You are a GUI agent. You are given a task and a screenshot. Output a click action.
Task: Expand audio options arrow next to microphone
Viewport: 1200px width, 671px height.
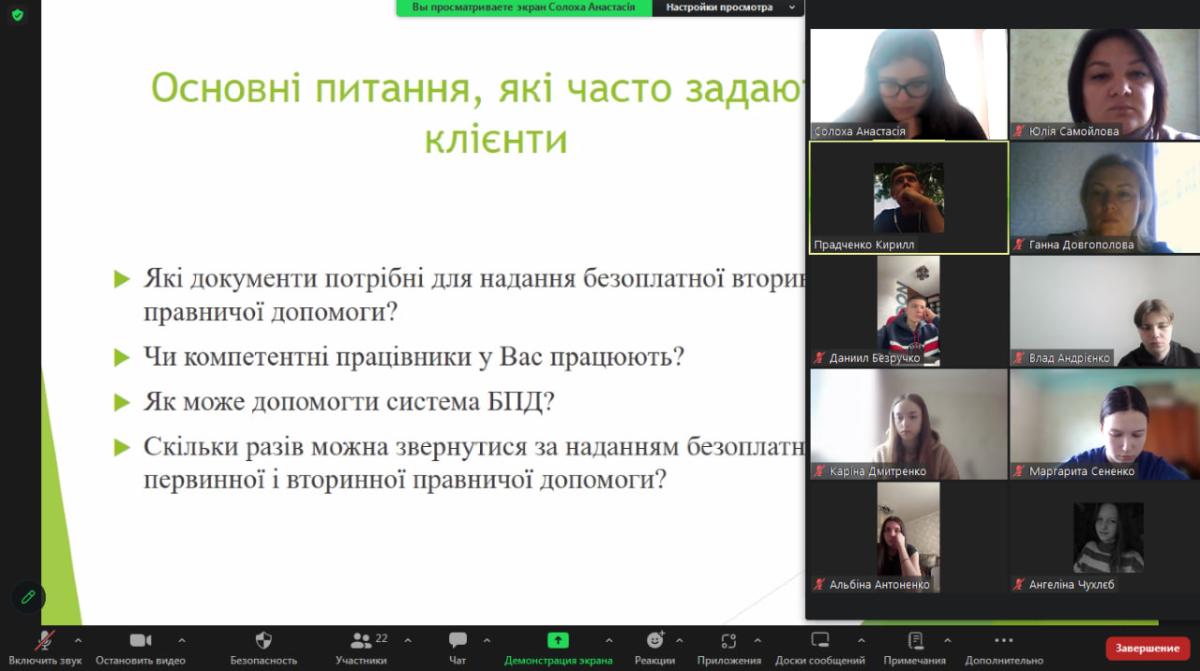tap(78, 640)
